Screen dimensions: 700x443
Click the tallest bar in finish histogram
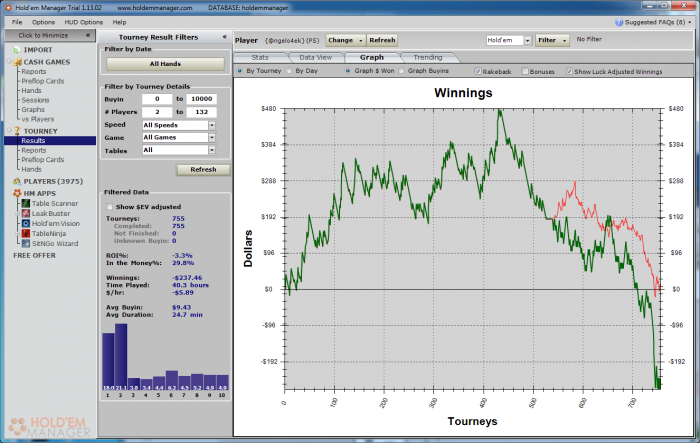coord(121,357)
